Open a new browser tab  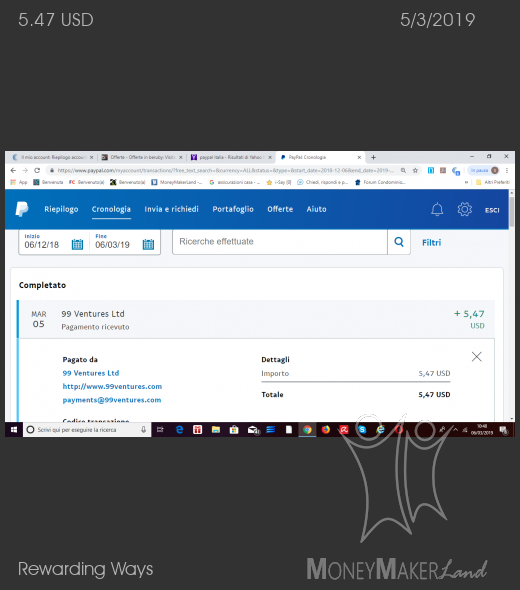[373, 157]
